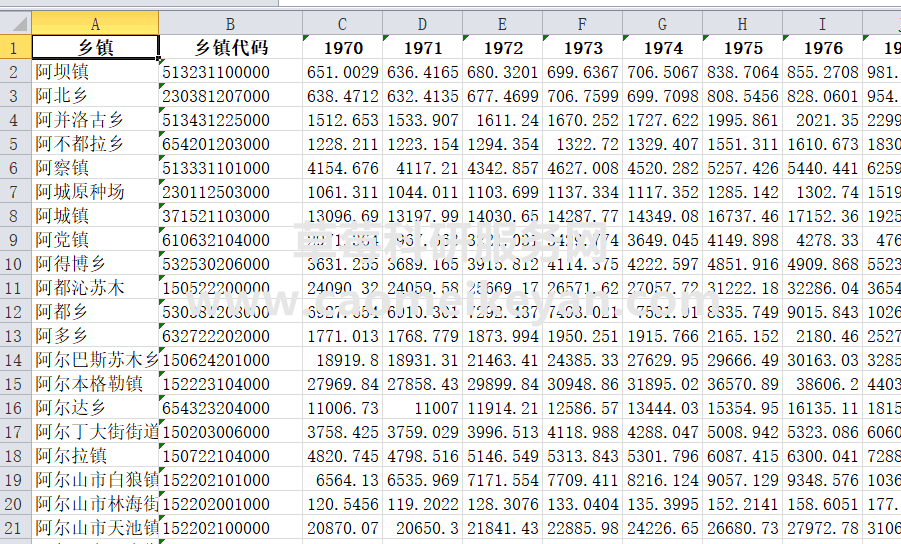
Task: Select the cell with value 651.0029
Action: tap(342, 71)
